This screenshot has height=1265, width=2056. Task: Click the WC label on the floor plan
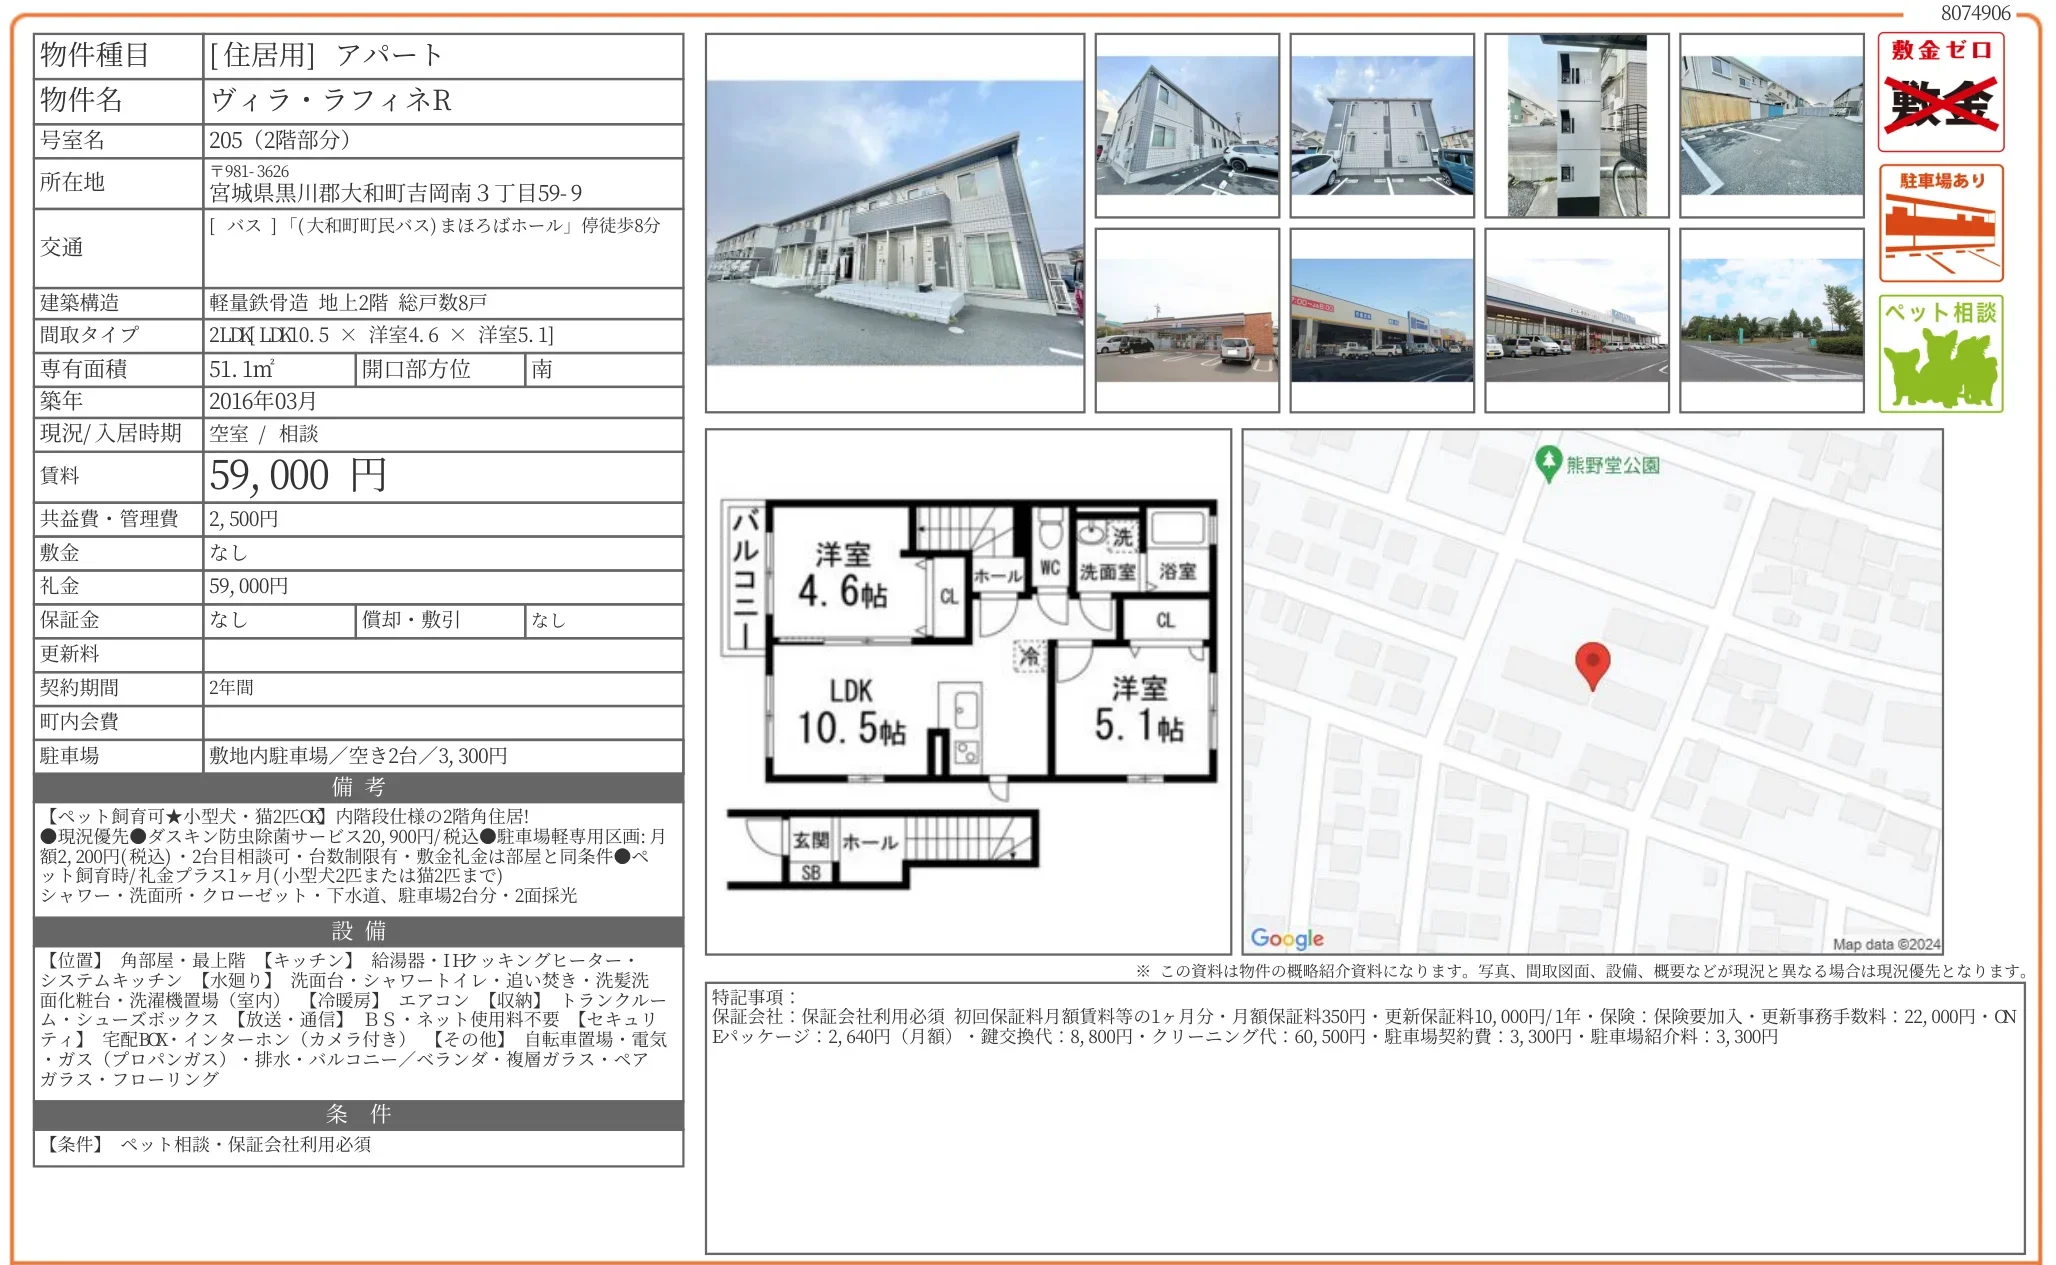point(1049,568)
